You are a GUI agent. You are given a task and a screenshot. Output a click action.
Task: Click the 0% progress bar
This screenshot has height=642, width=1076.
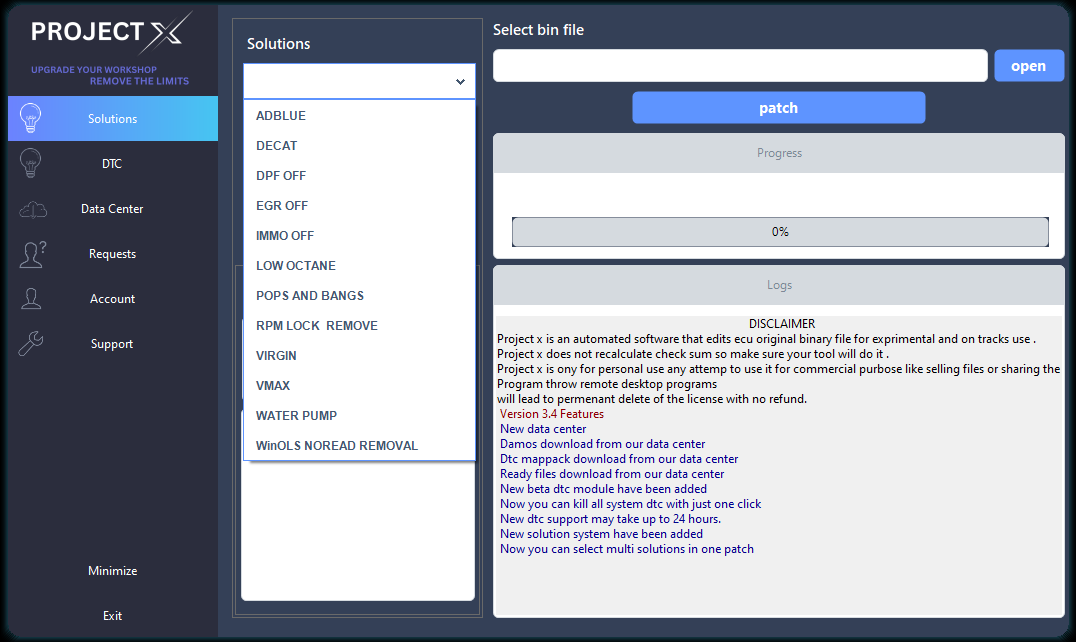click(780, 232)
